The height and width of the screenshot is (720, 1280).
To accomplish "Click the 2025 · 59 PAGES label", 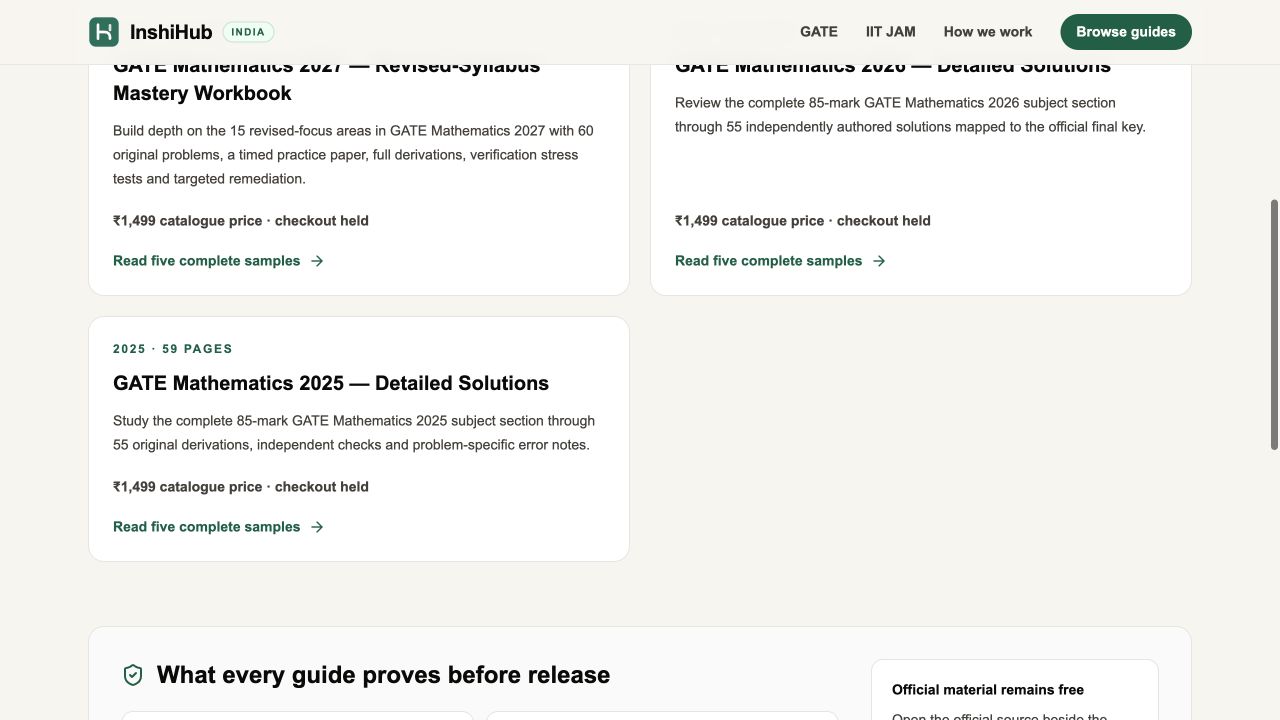I will (x=173, y=349).
